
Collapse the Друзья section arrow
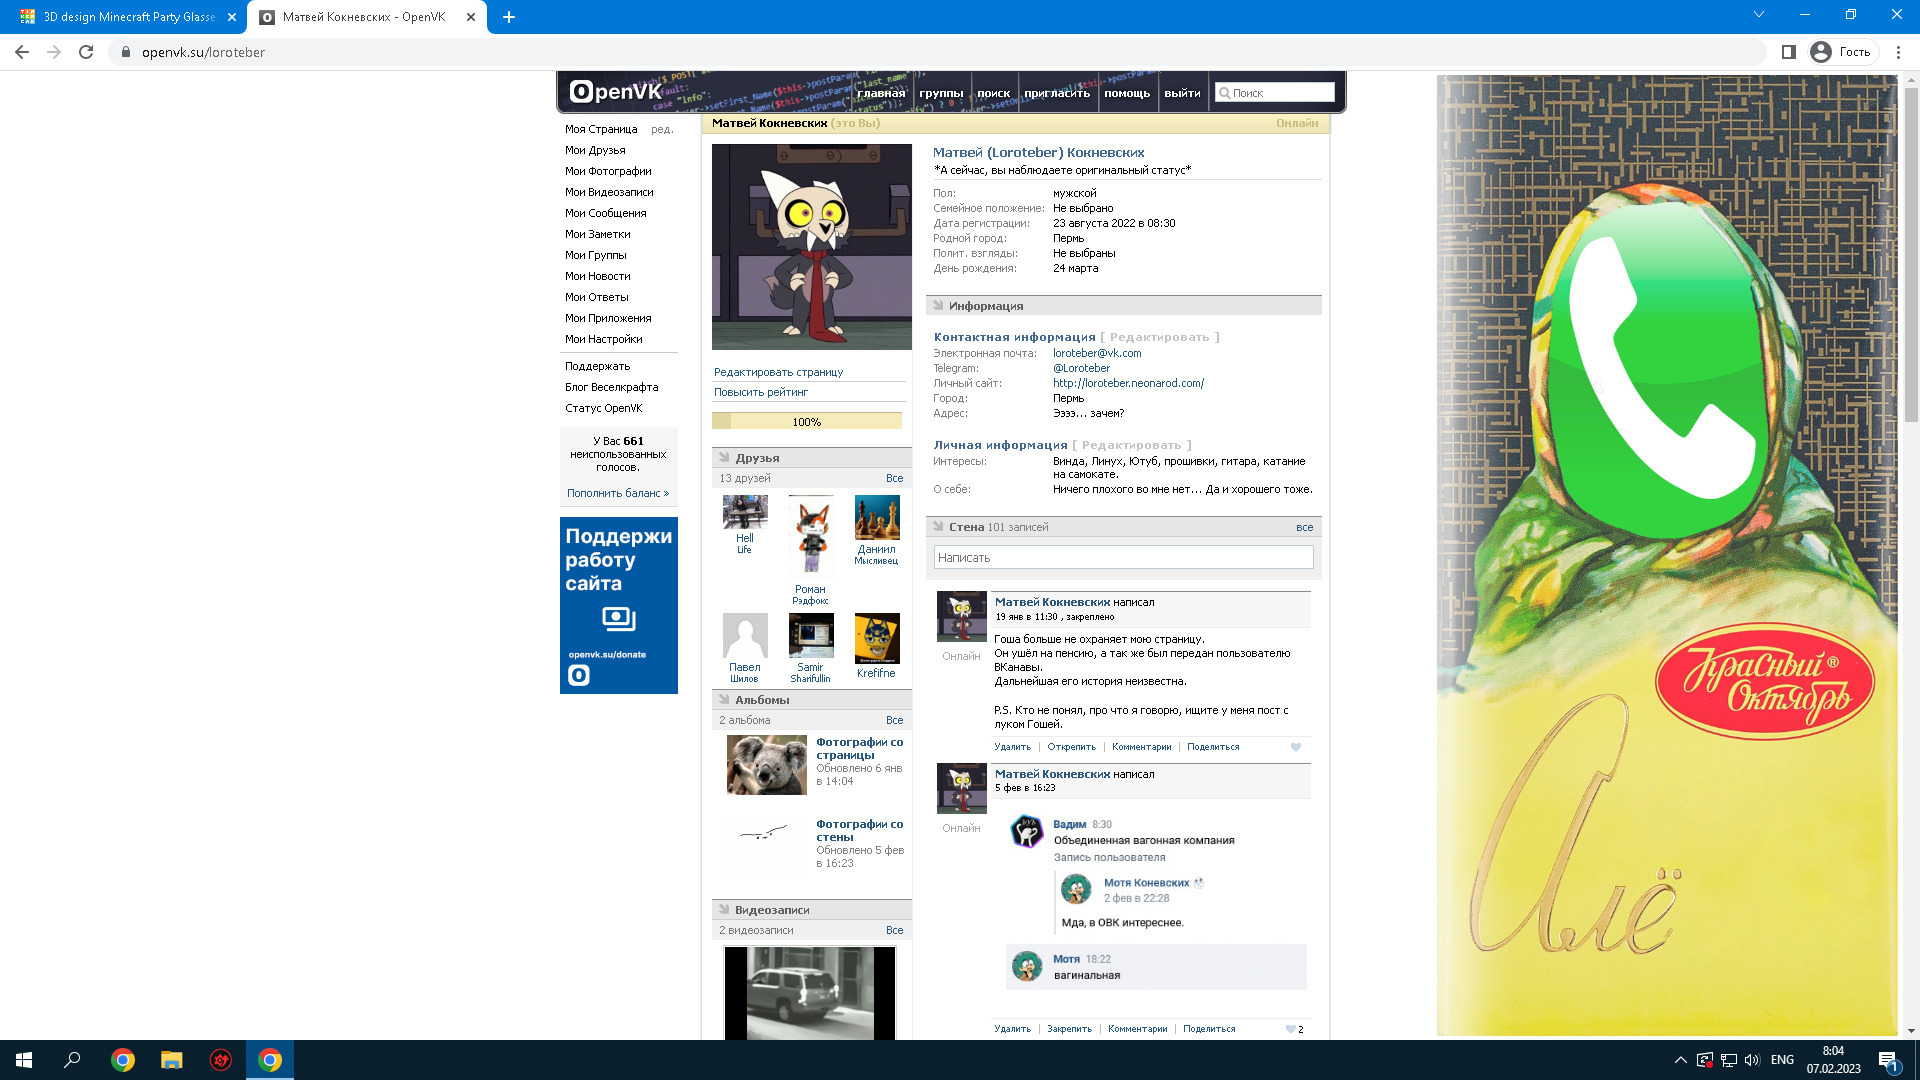[724, 458]
